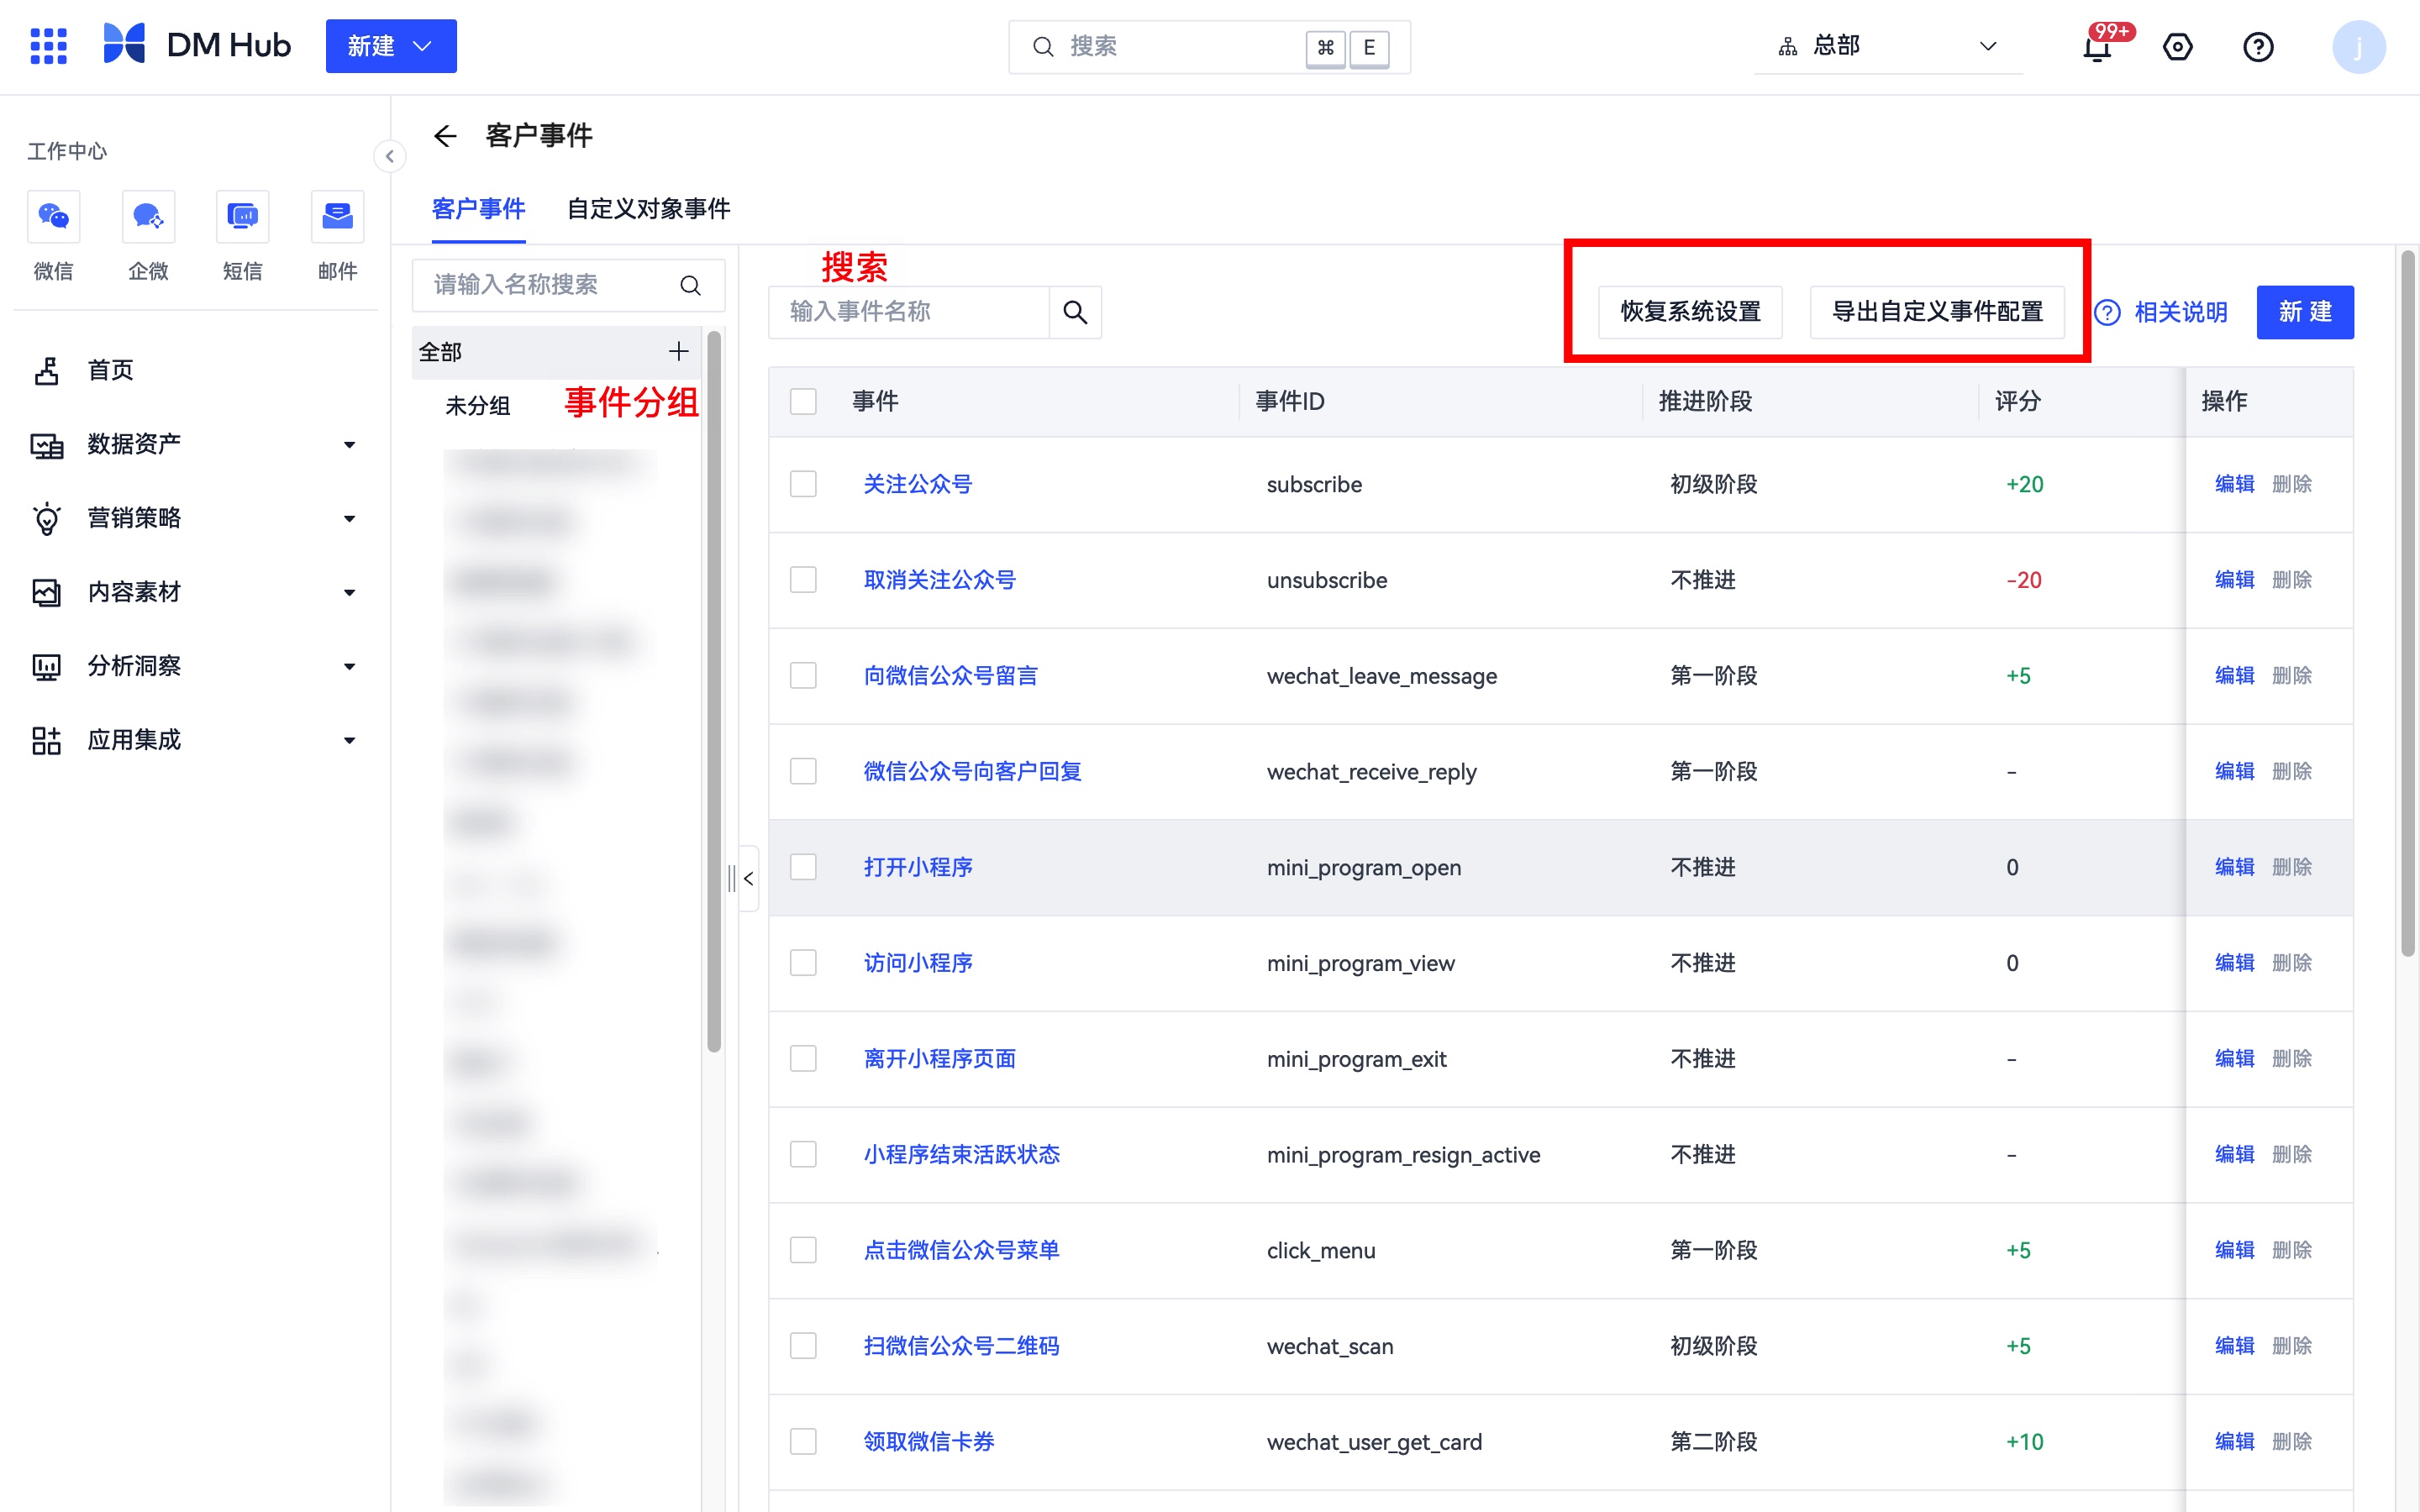The height and width of the screenshot is (1512, 2420).
Task: Expand the 内容素材 menu arrow
Action: (349, 593)
